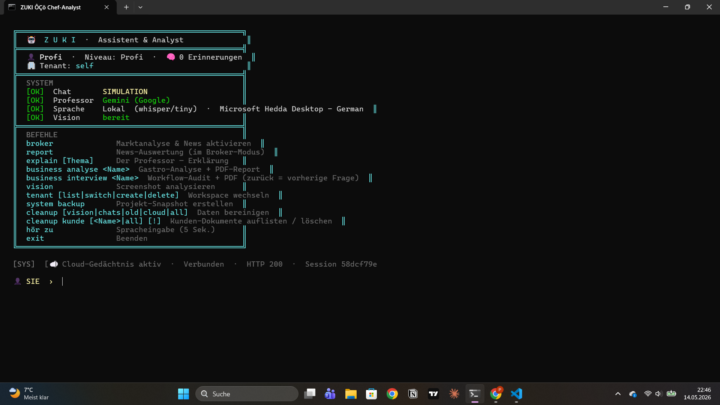Show hidden system tray icons
This screenshot has width=720, height=405.
pyautogui.click(x=618, y=394)
